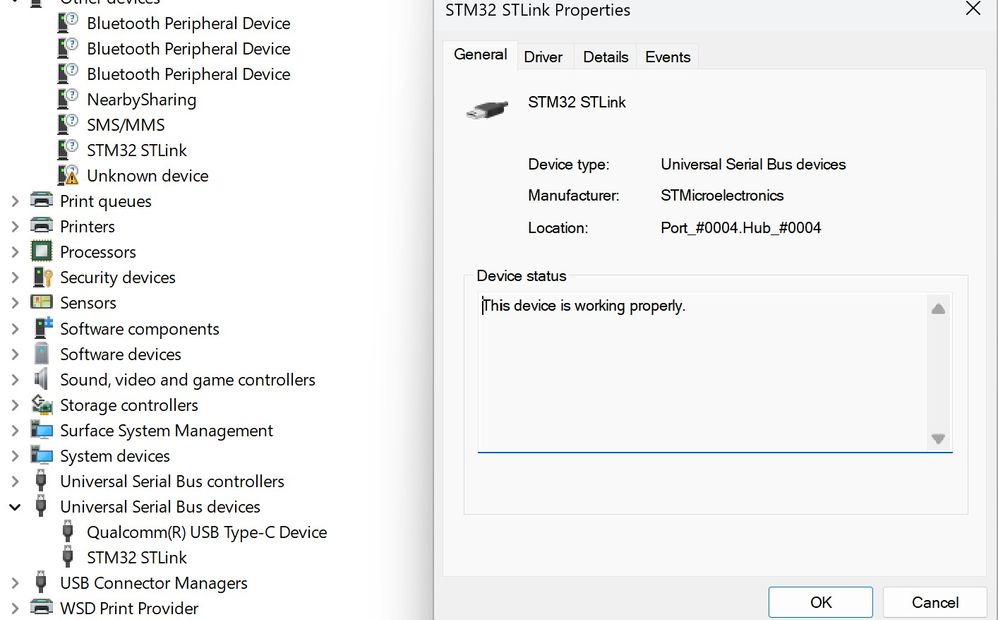This screenshot has width=998, height=620.
Task: Expand the Security devices category
Action: (15, 278)
